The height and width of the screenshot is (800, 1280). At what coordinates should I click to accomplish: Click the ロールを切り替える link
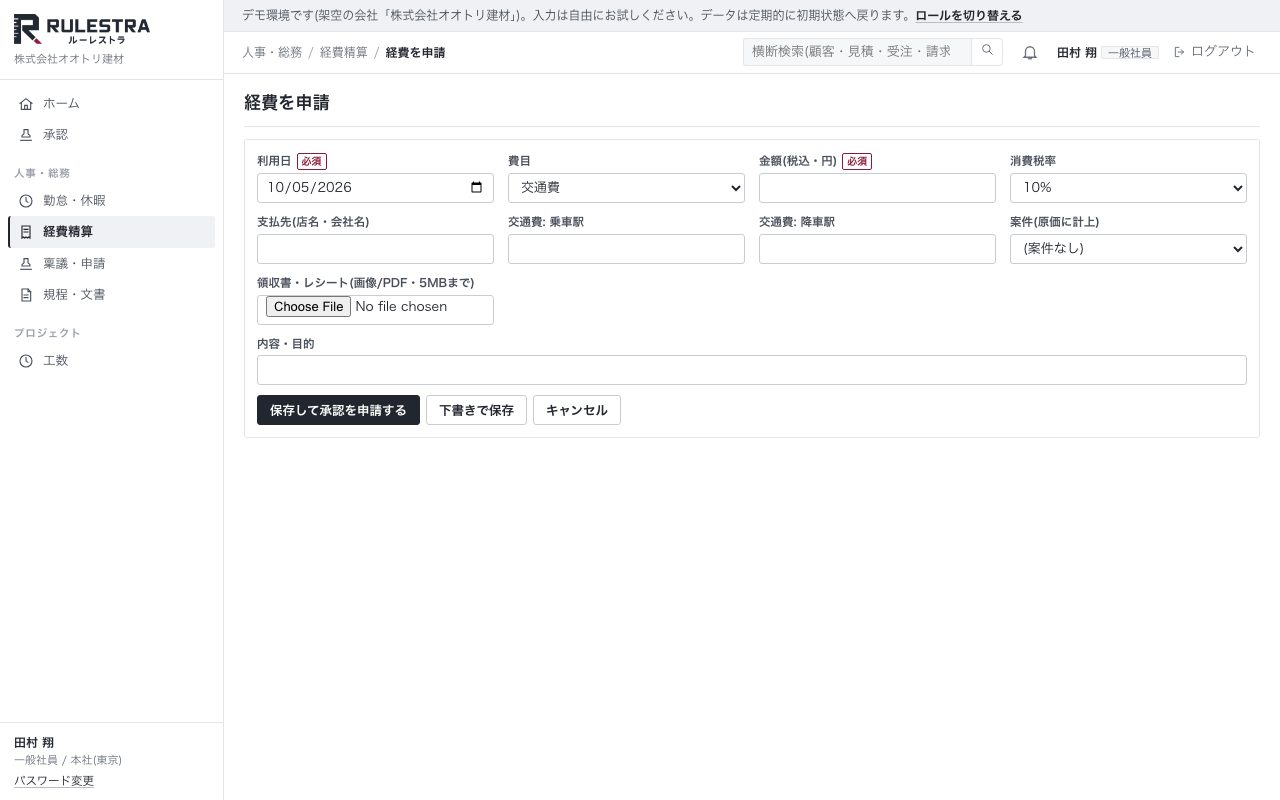(x=968, y=16)
